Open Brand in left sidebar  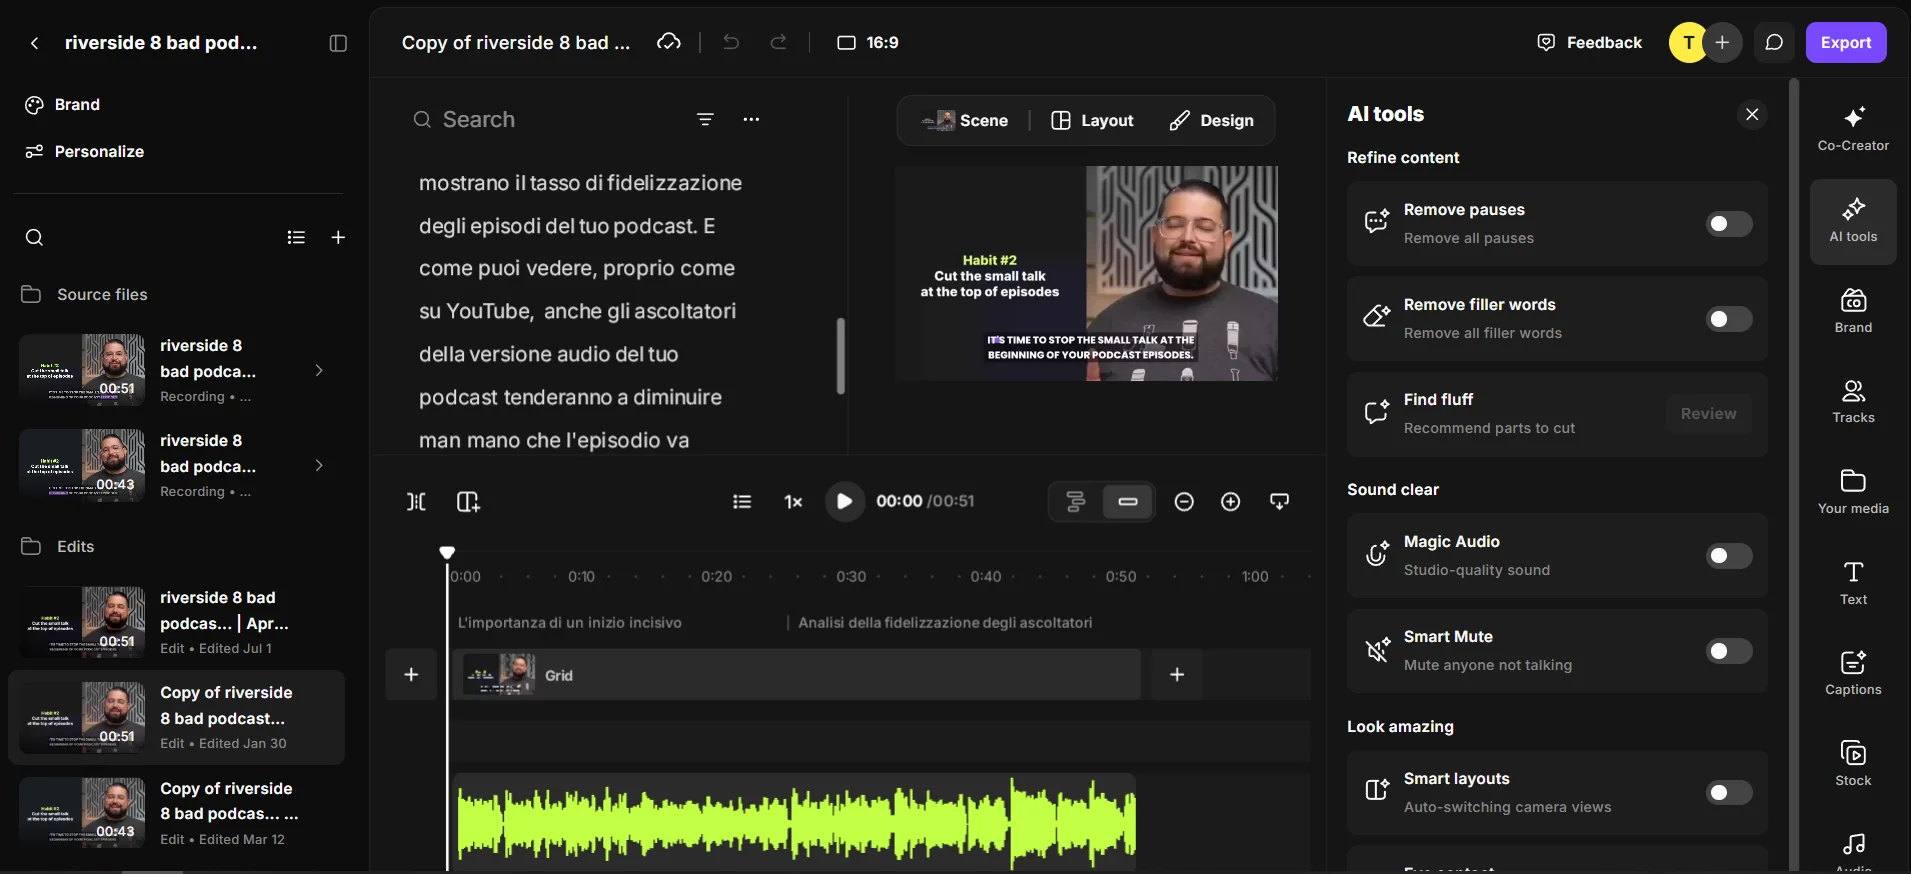62,104
